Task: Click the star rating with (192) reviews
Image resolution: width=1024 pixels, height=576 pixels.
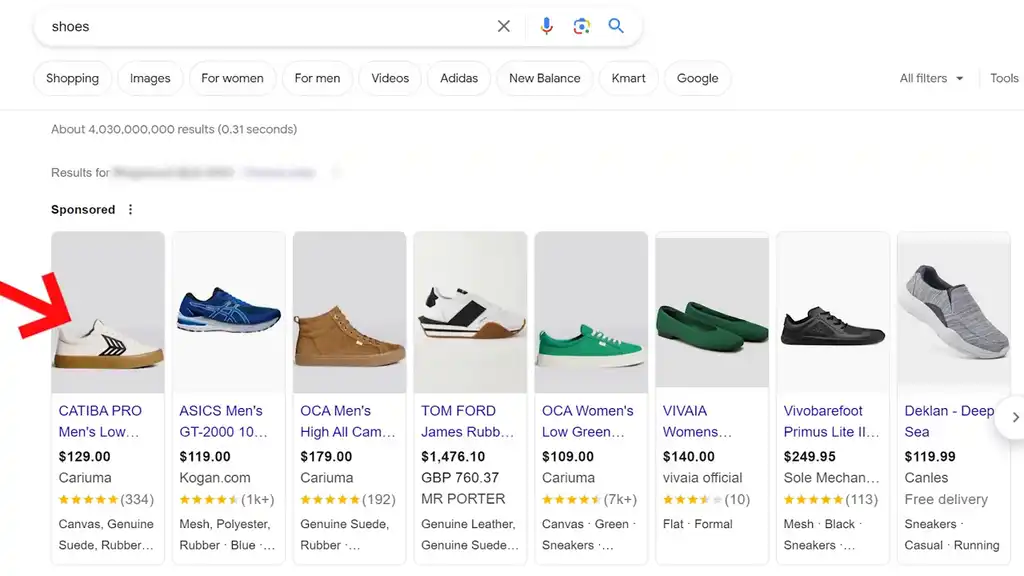Action: point(347,500)
